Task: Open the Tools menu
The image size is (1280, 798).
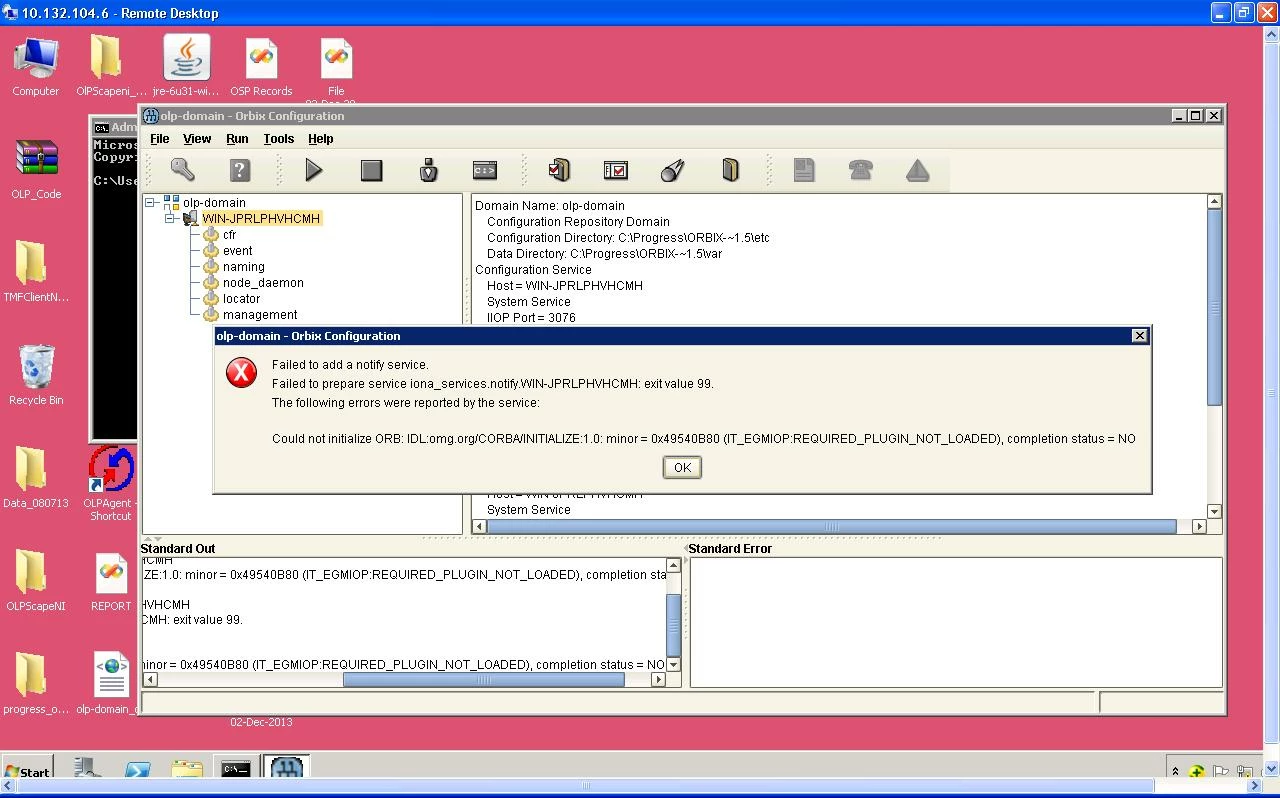Action: [279, 139]
